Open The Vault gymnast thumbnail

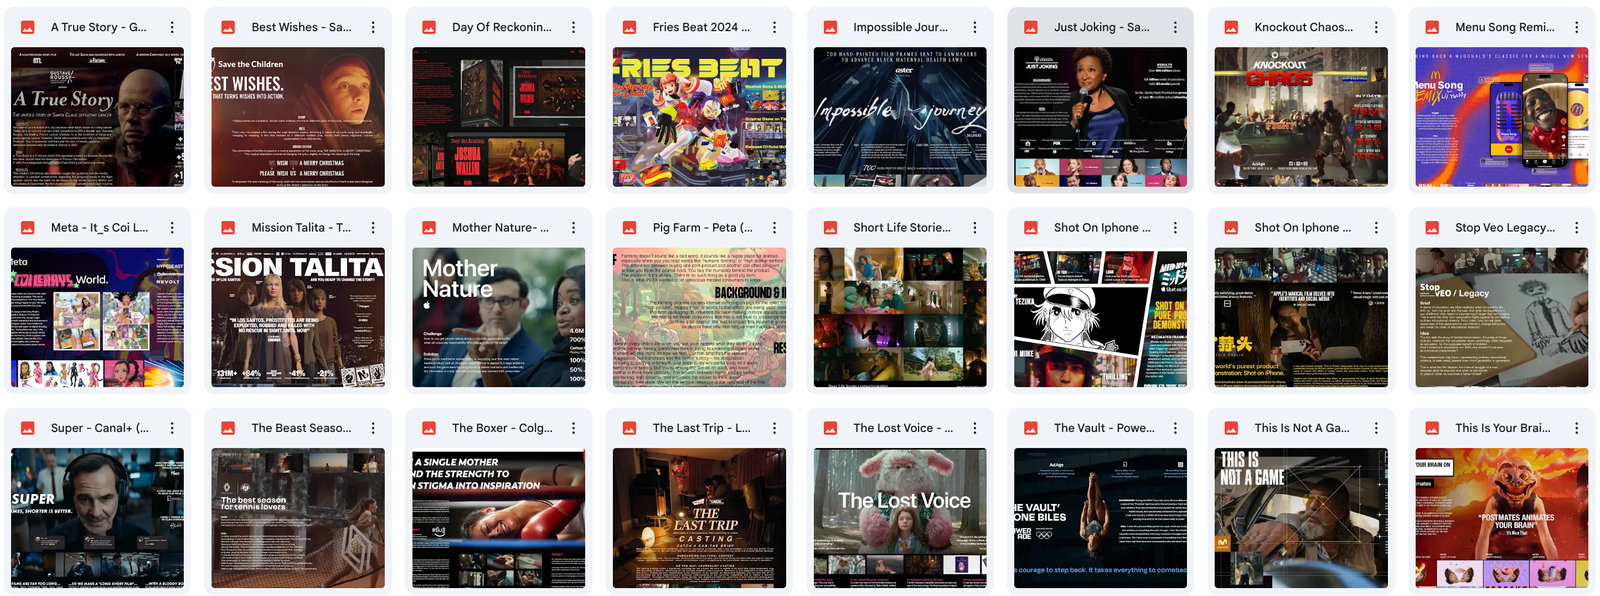(x=1101, y=518)
